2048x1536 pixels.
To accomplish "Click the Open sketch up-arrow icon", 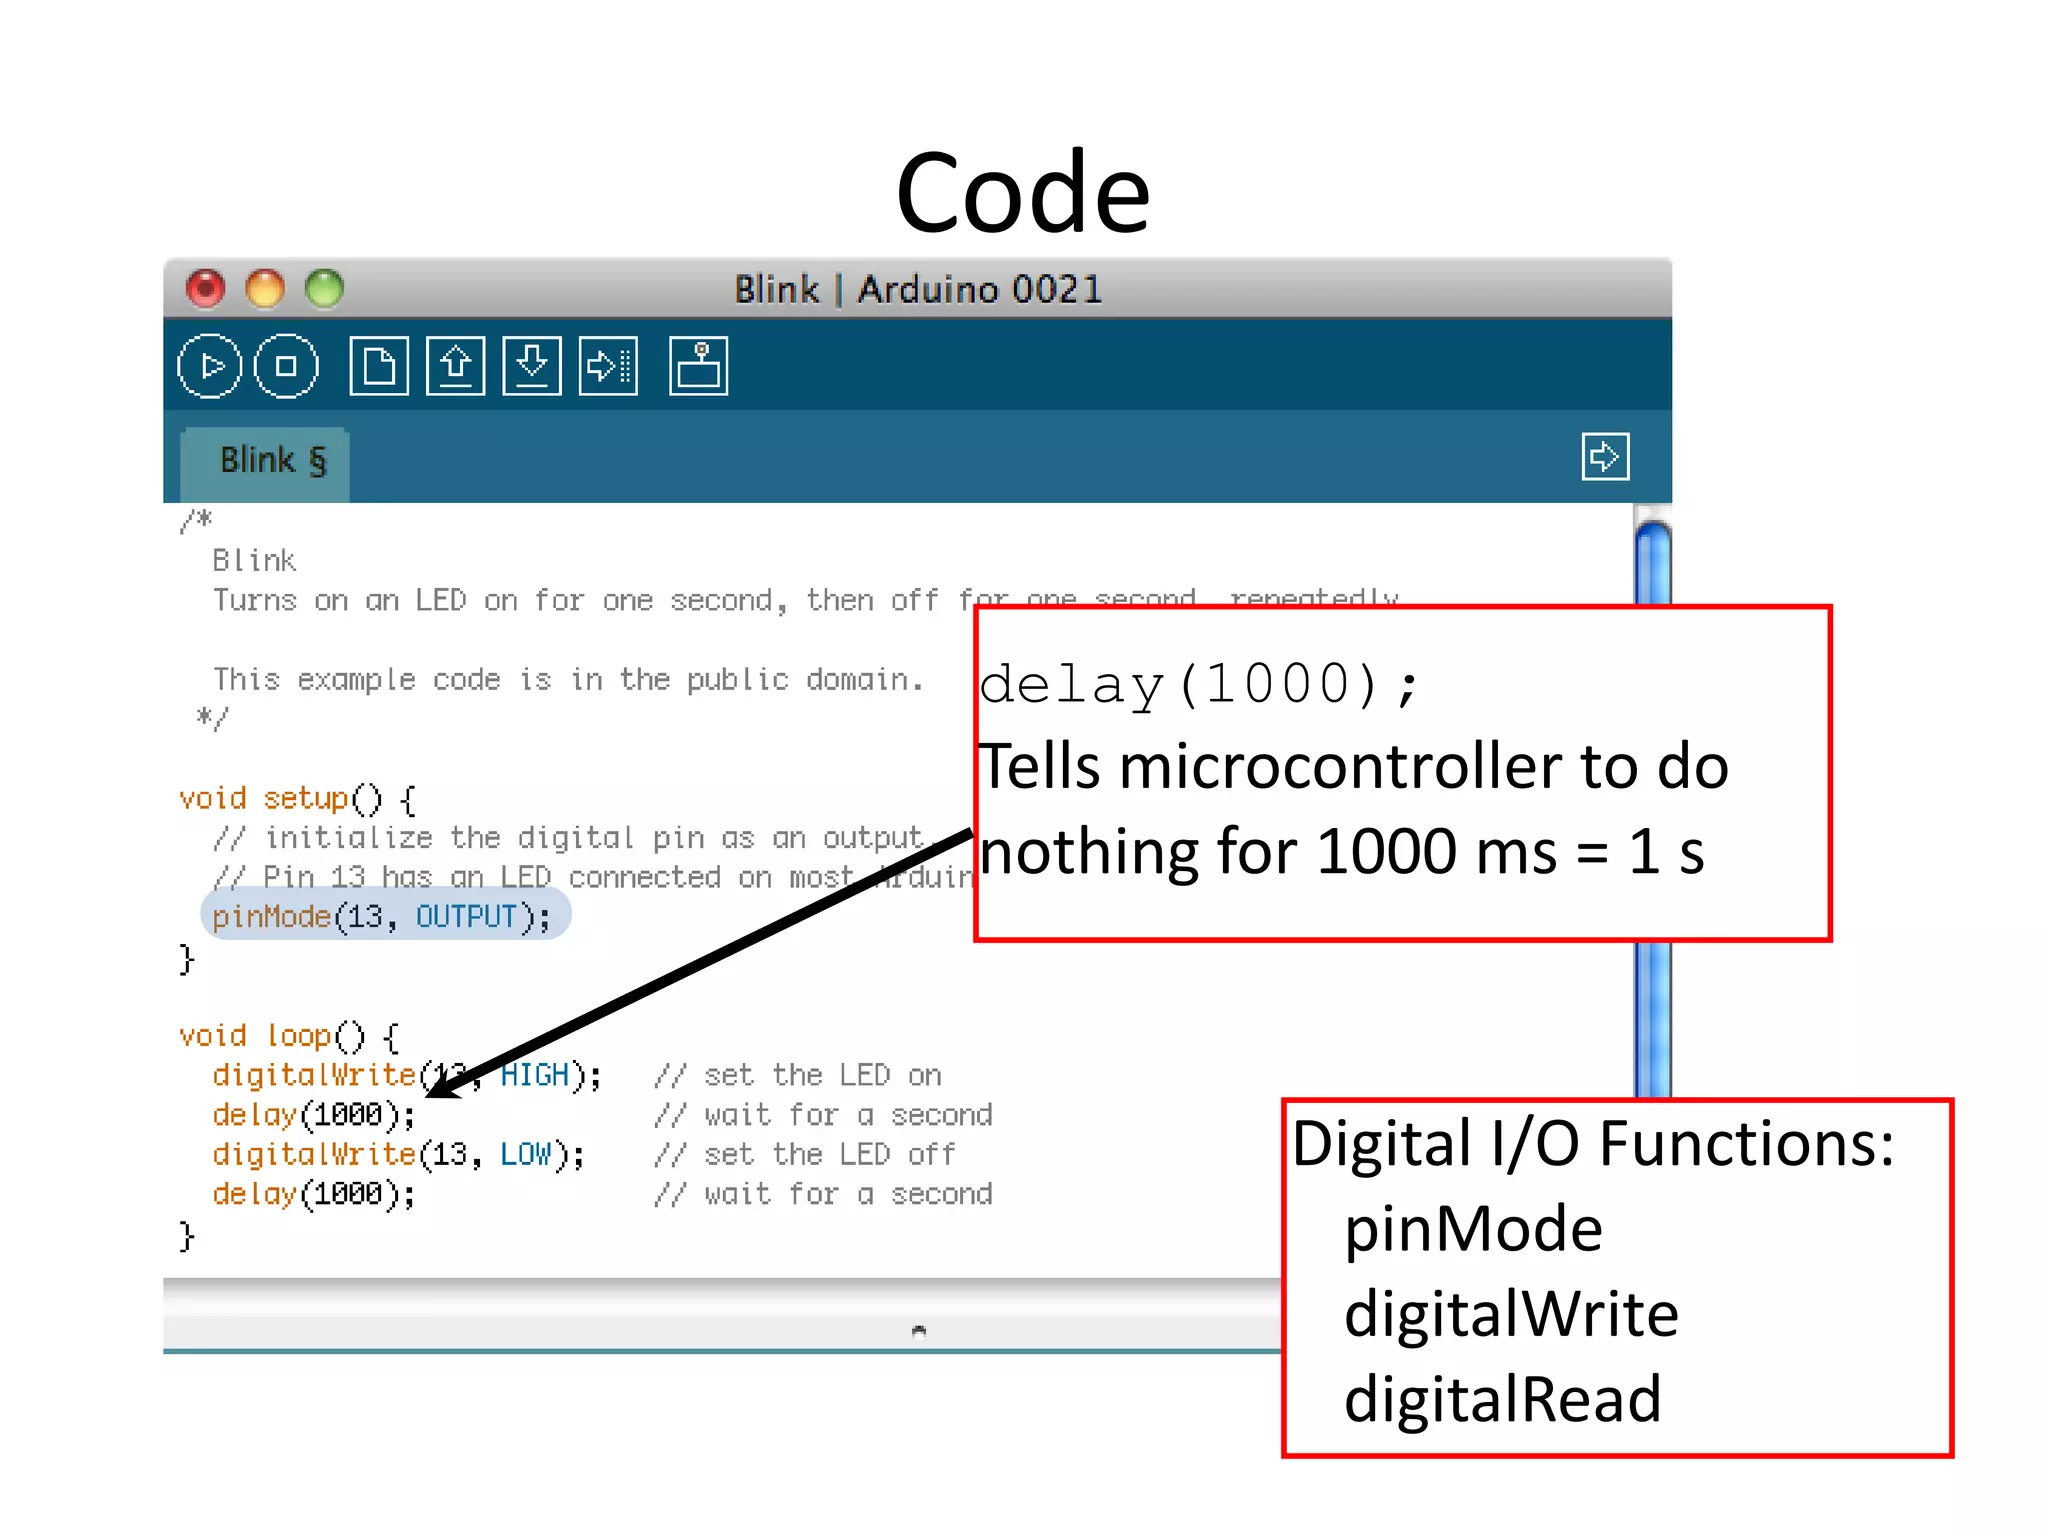I will tap(456, 366).
